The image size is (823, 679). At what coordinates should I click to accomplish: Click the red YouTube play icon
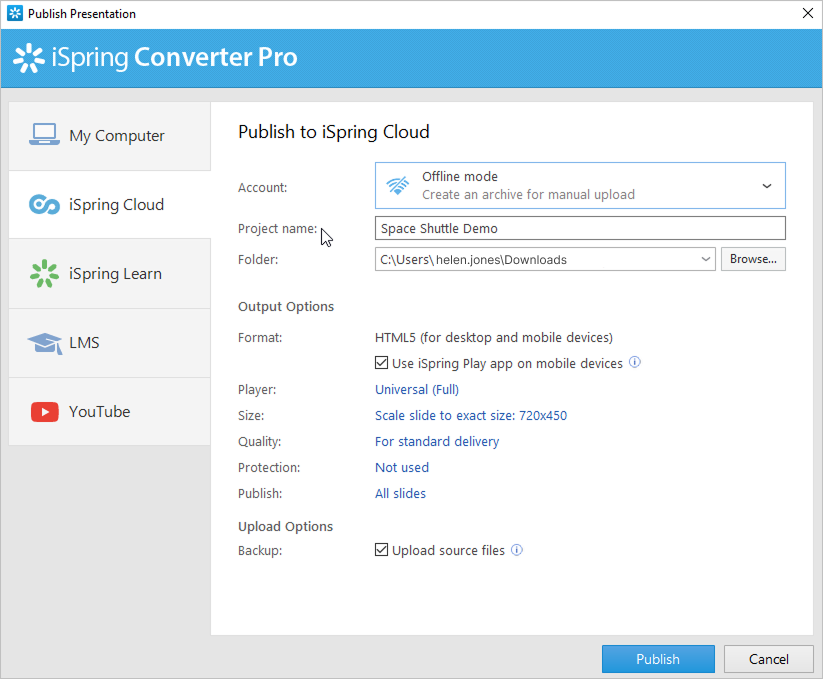[44, 412]
